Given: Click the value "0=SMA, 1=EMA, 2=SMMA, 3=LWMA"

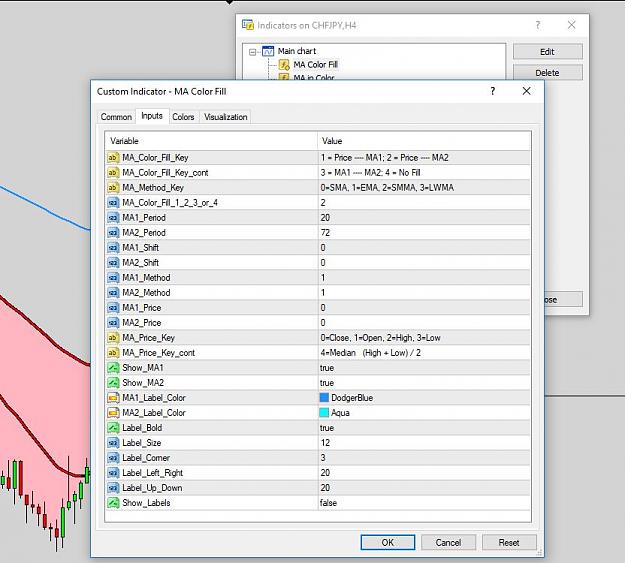Looking at the screenshot, I should (x=387, y=187).
